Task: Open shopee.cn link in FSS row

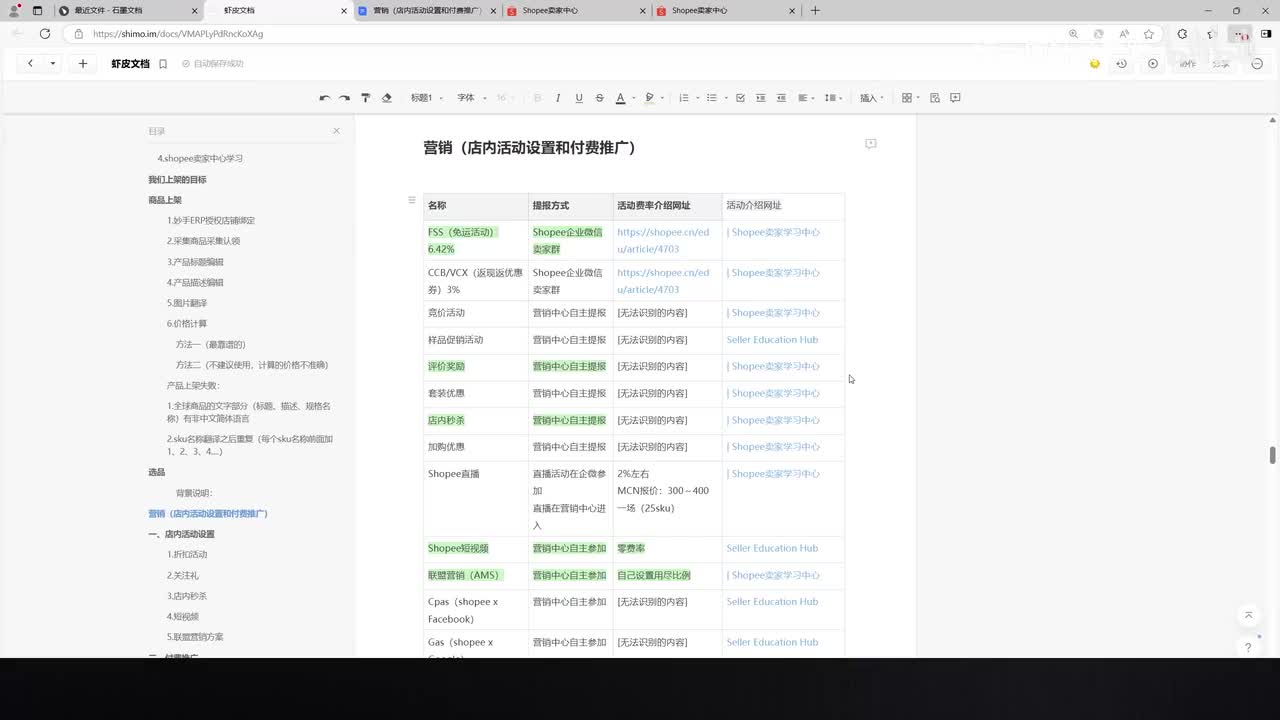Action: point(663,241)
